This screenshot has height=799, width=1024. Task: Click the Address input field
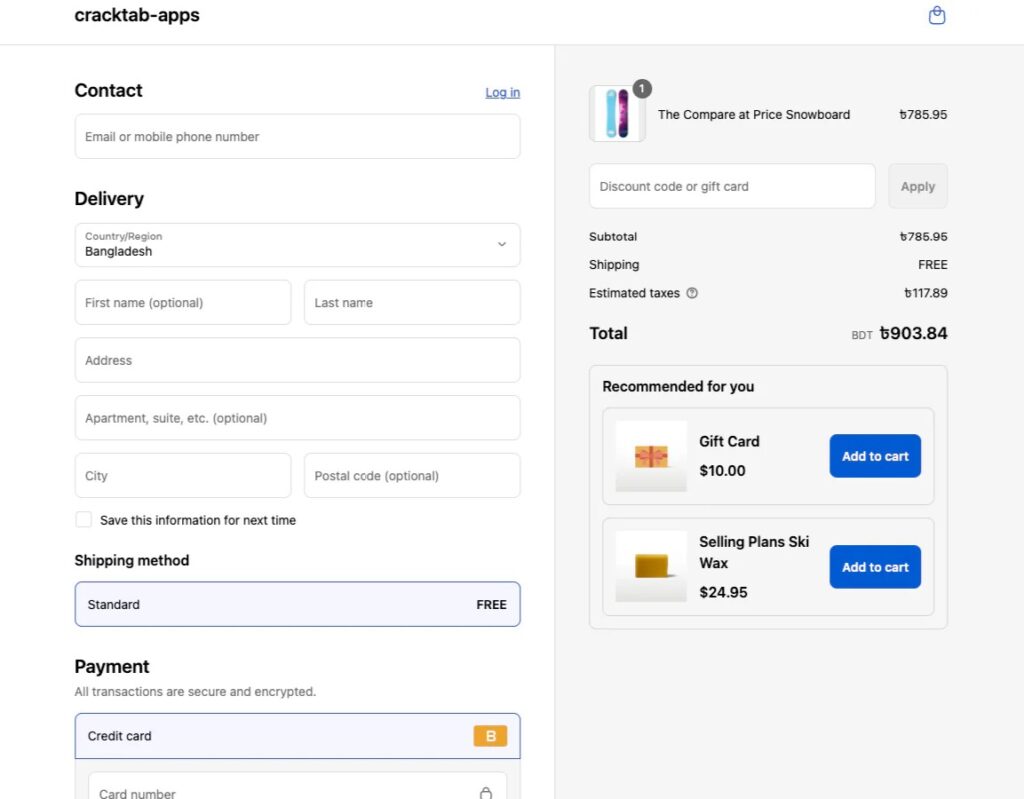coord(297,360)
